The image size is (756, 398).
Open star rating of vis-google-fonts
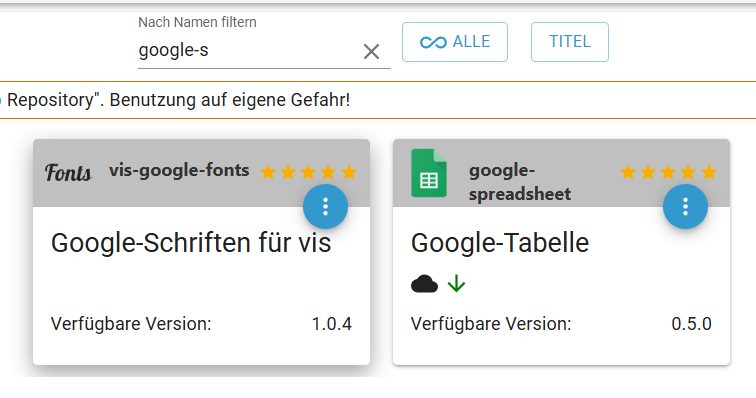[x=309, y=172]
